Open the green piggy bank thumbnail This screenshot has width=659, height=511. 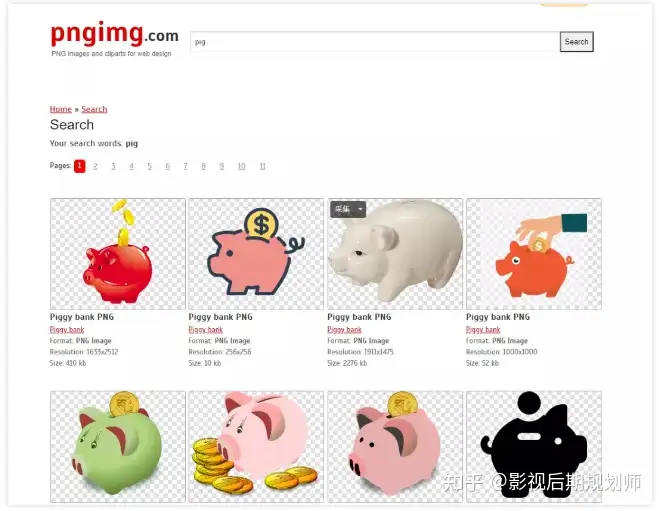coord(118,446)
